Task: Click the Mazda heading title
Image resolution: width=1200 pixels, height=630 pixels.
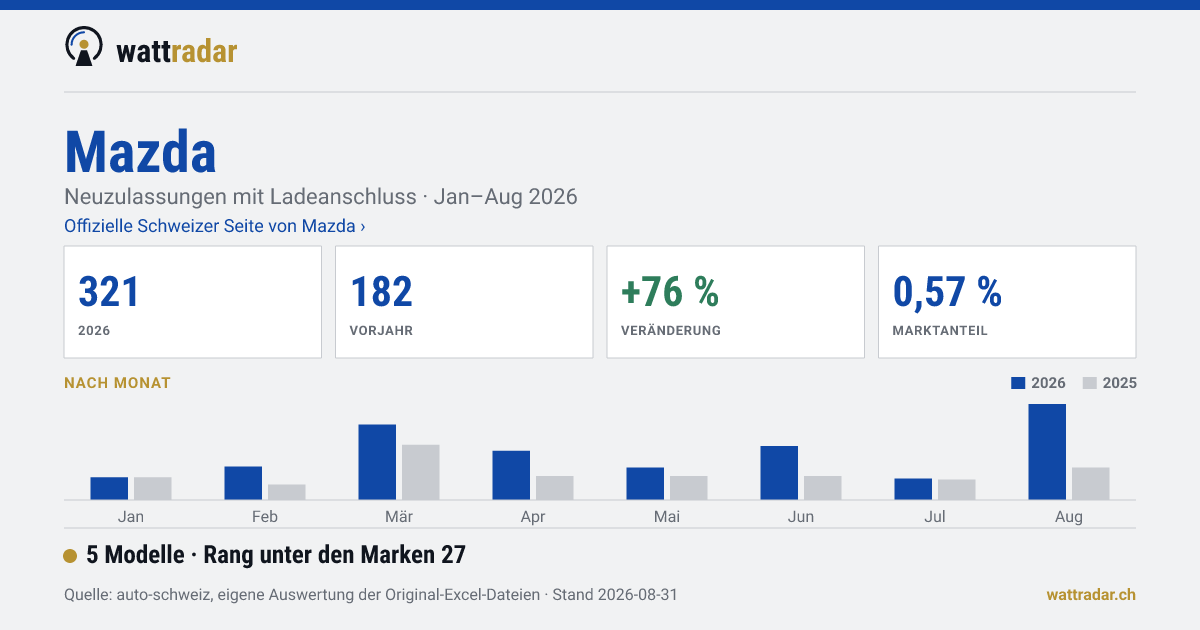Action: click(140, 152)
